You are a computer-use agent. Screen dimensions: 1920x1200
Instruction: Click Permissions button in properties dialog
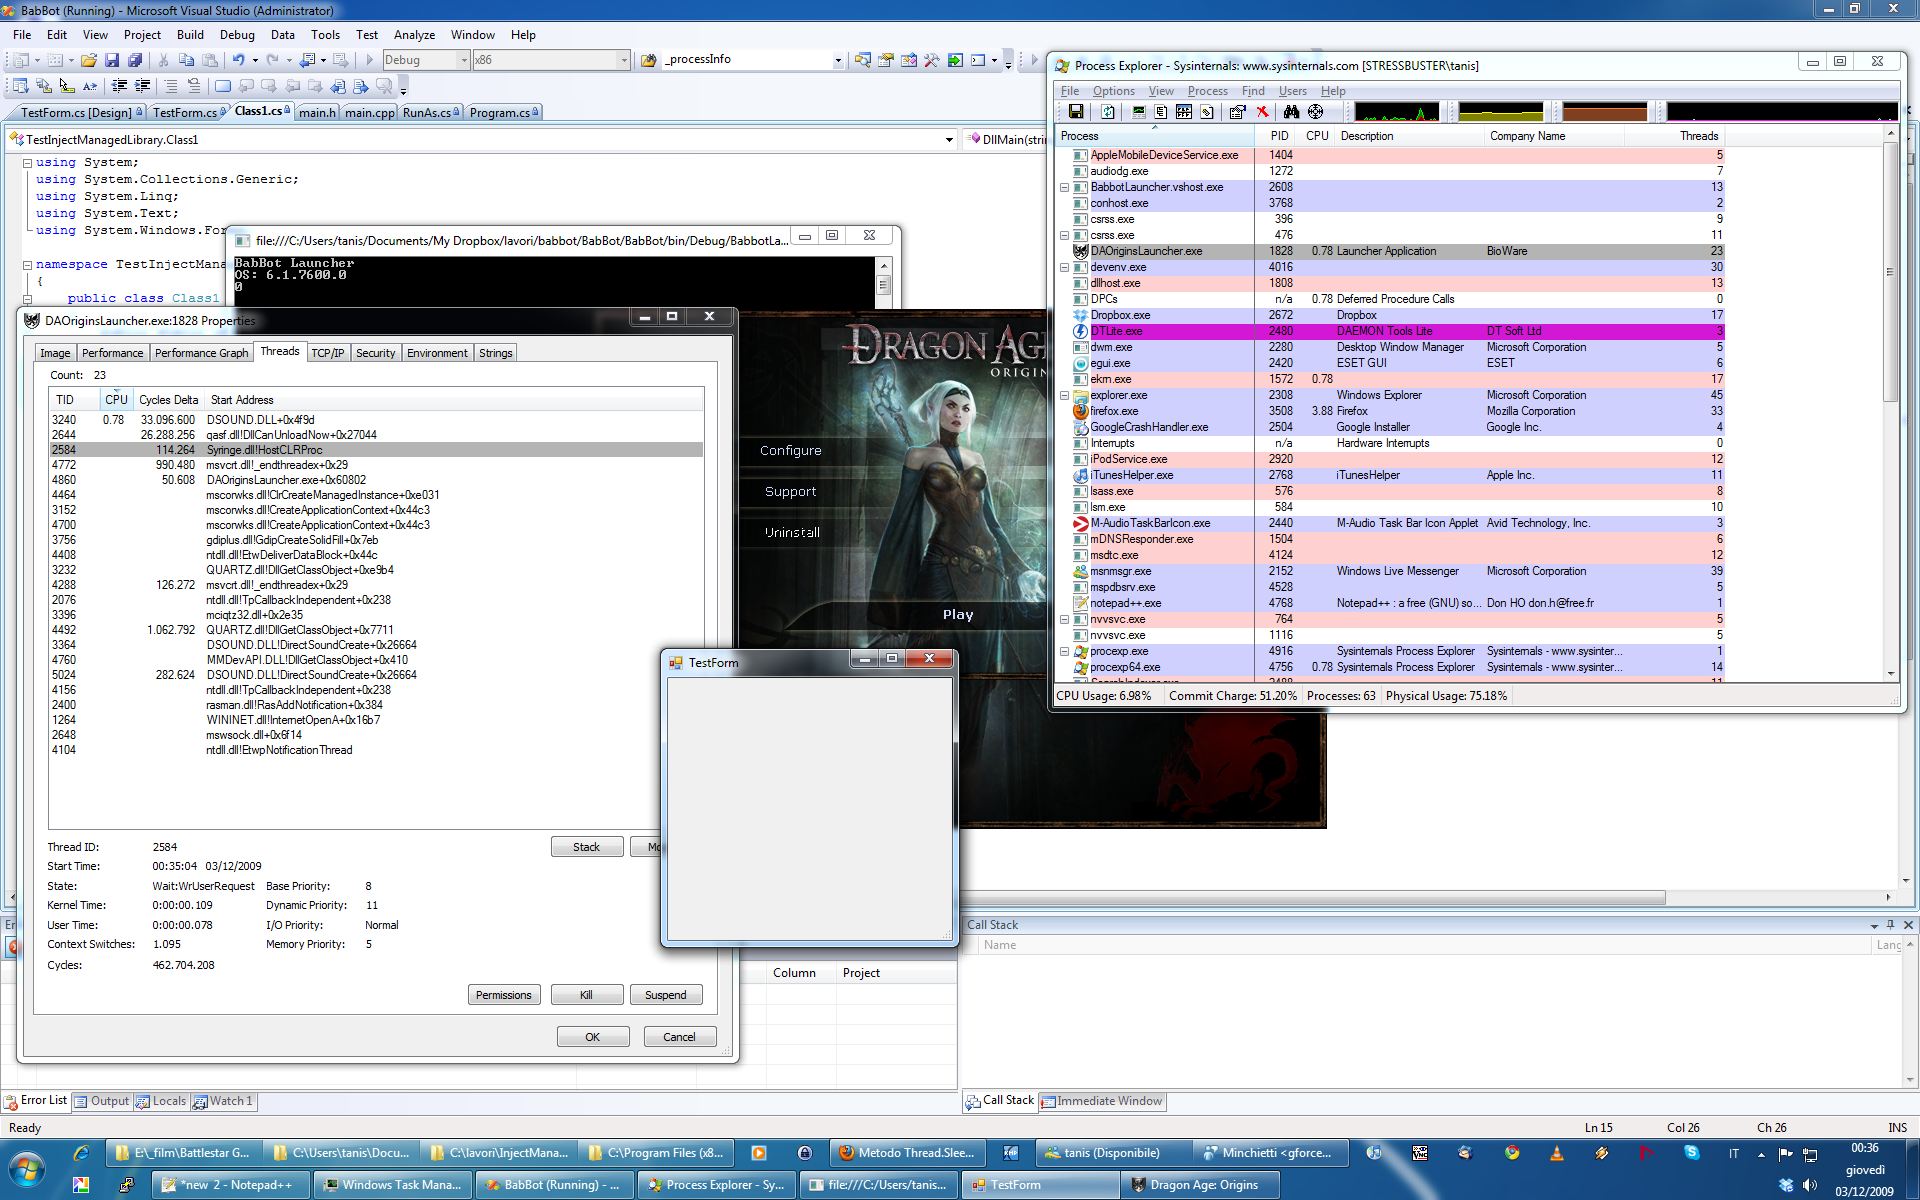[504, 995]
